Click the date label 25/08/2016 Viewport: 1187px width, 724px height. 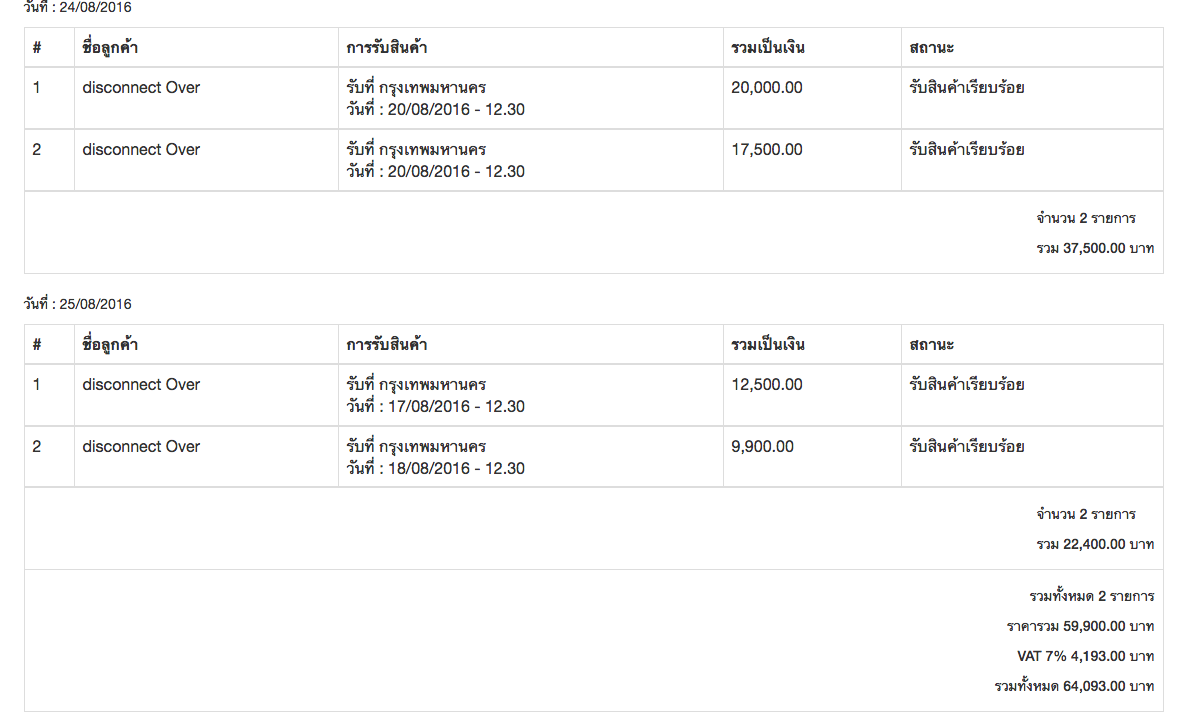(x=78, y=304)
